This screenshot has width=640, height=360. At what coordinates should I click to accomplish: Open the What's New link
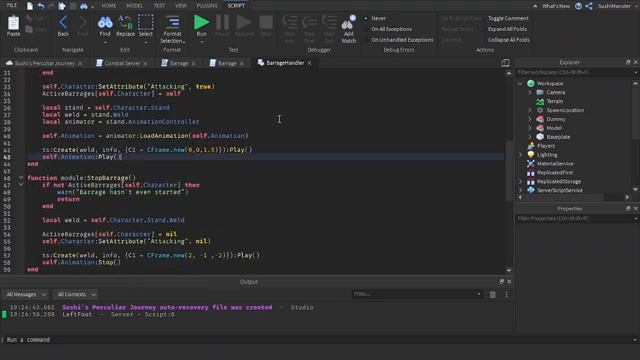tap(556, 6)
